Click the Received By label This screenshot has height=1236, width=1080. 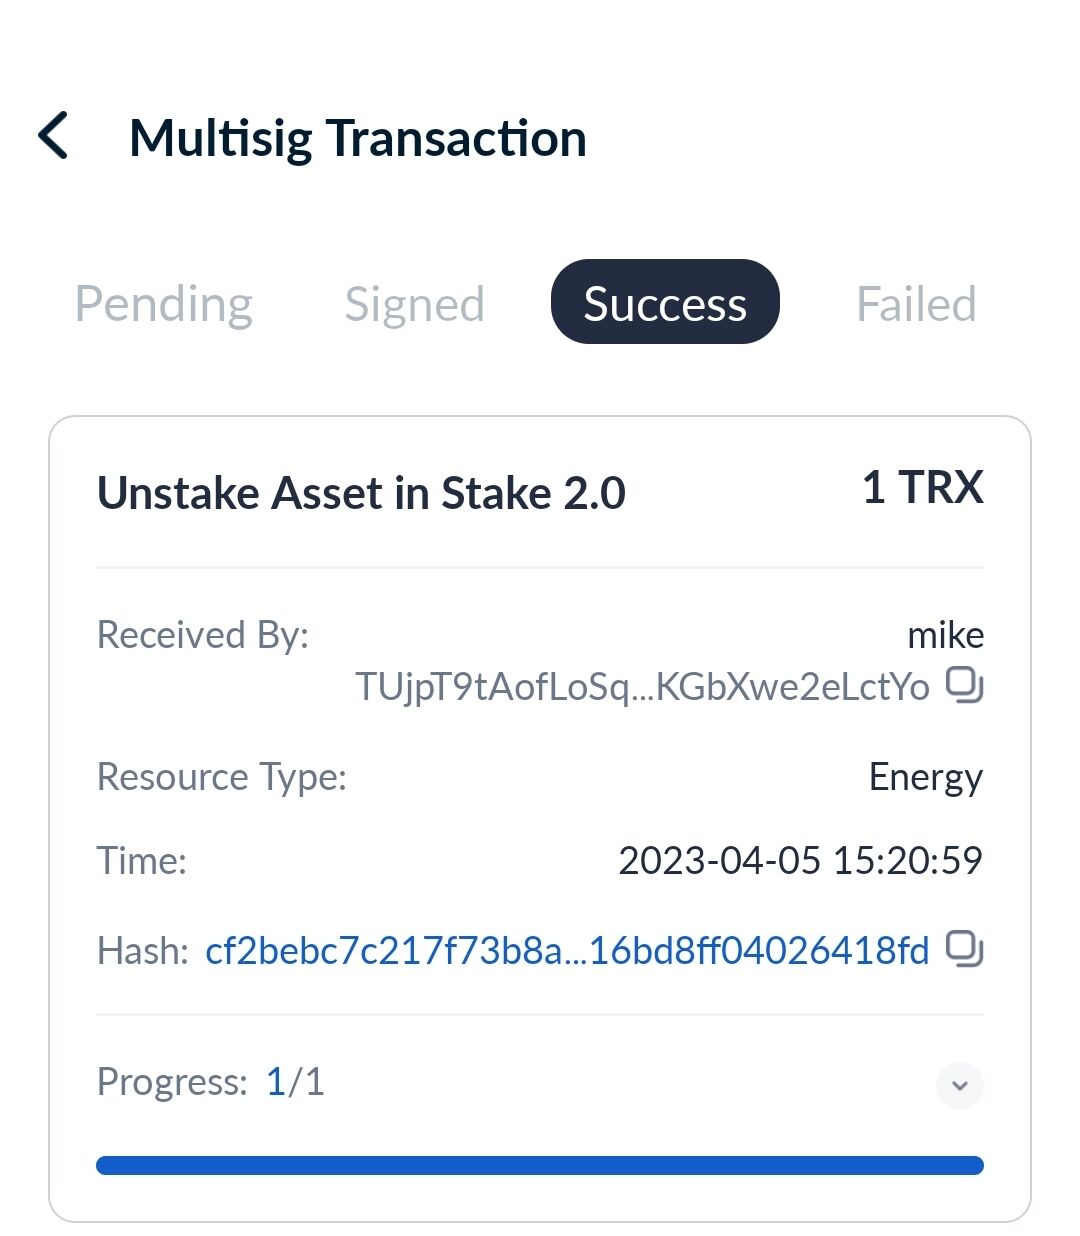pyautogui.click(x=203, y=635)
